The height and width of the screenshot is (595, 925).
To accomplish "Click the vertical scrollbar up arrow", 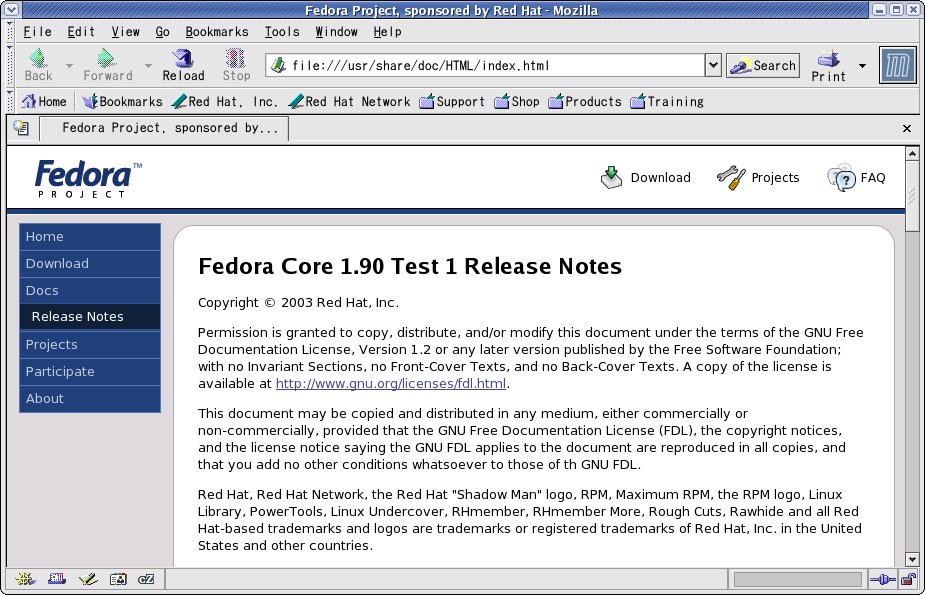I will coord(912,153).
